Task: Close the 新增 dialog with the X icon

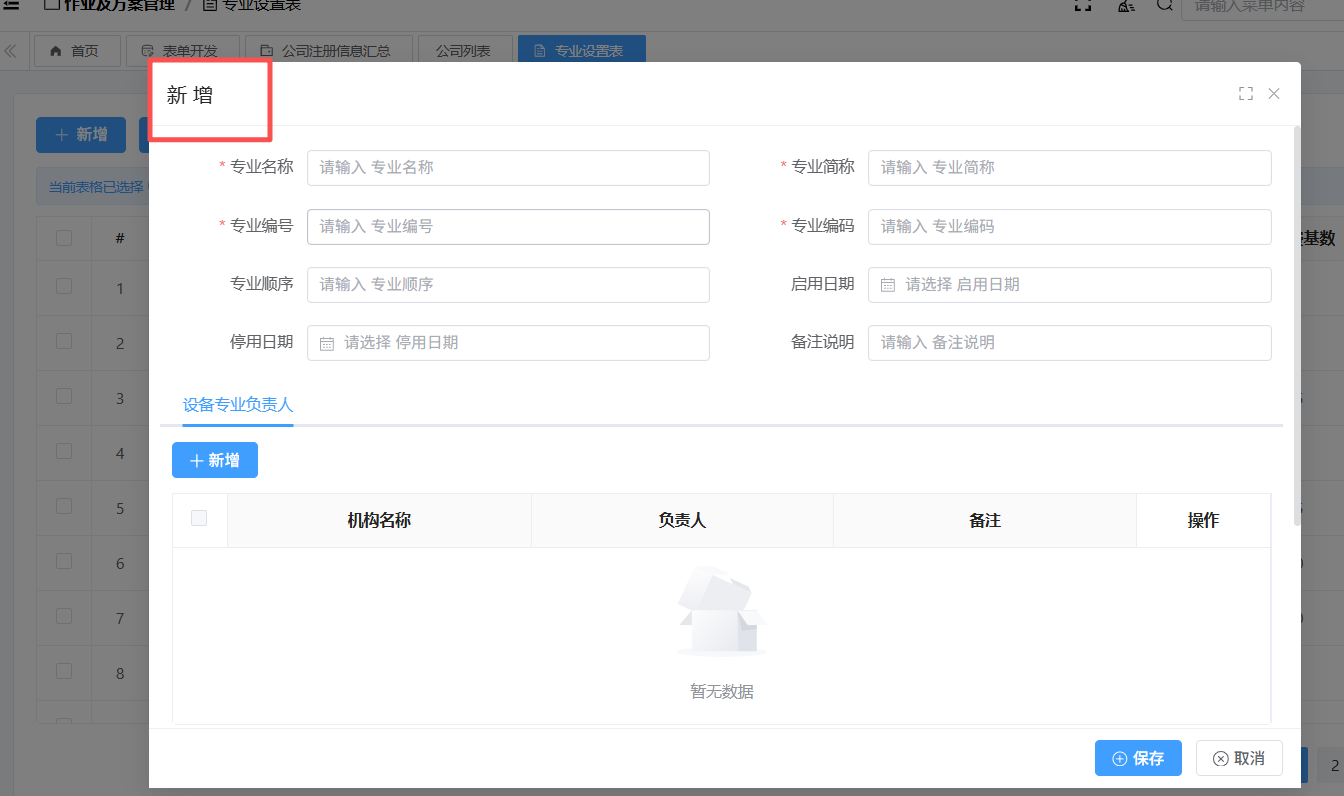Action: pyautogui.click(x=1274, y=94)
